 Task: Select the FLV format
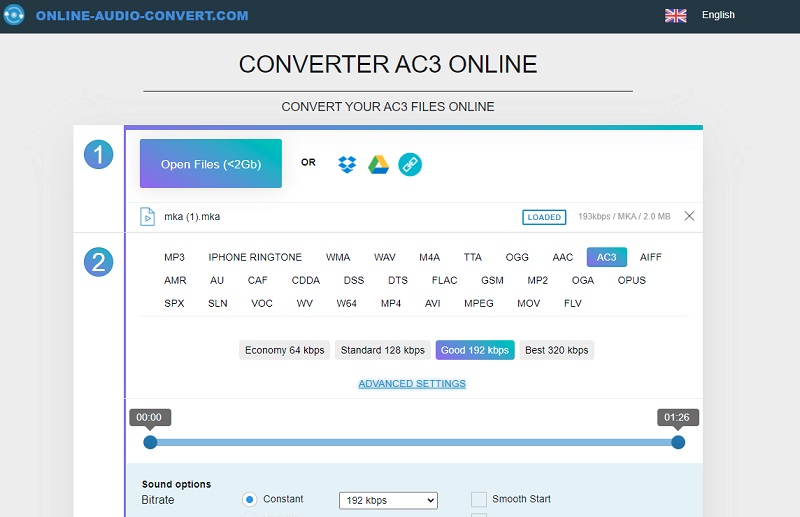click(572, 303)
